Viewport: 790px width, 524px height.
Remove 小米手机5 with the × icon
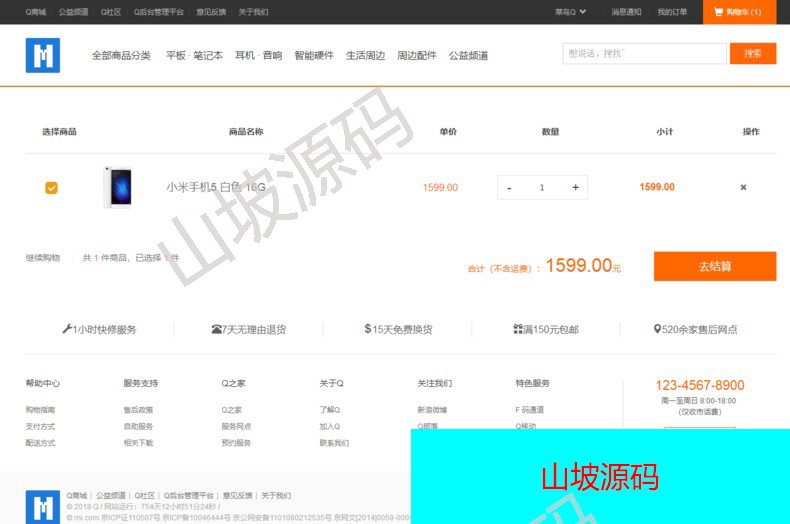[743, 187]
